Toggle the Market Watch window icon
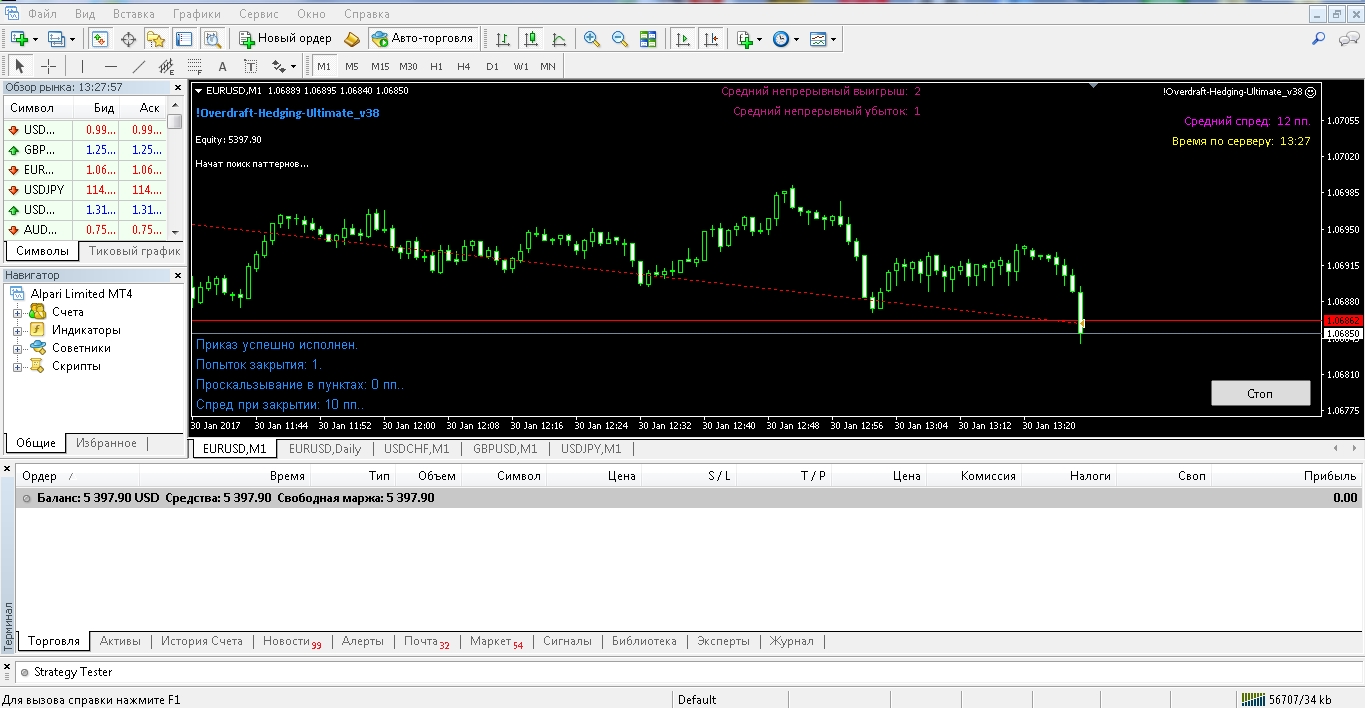The width and height of the screenshot is (1365, 708). (x=100, y=39)
